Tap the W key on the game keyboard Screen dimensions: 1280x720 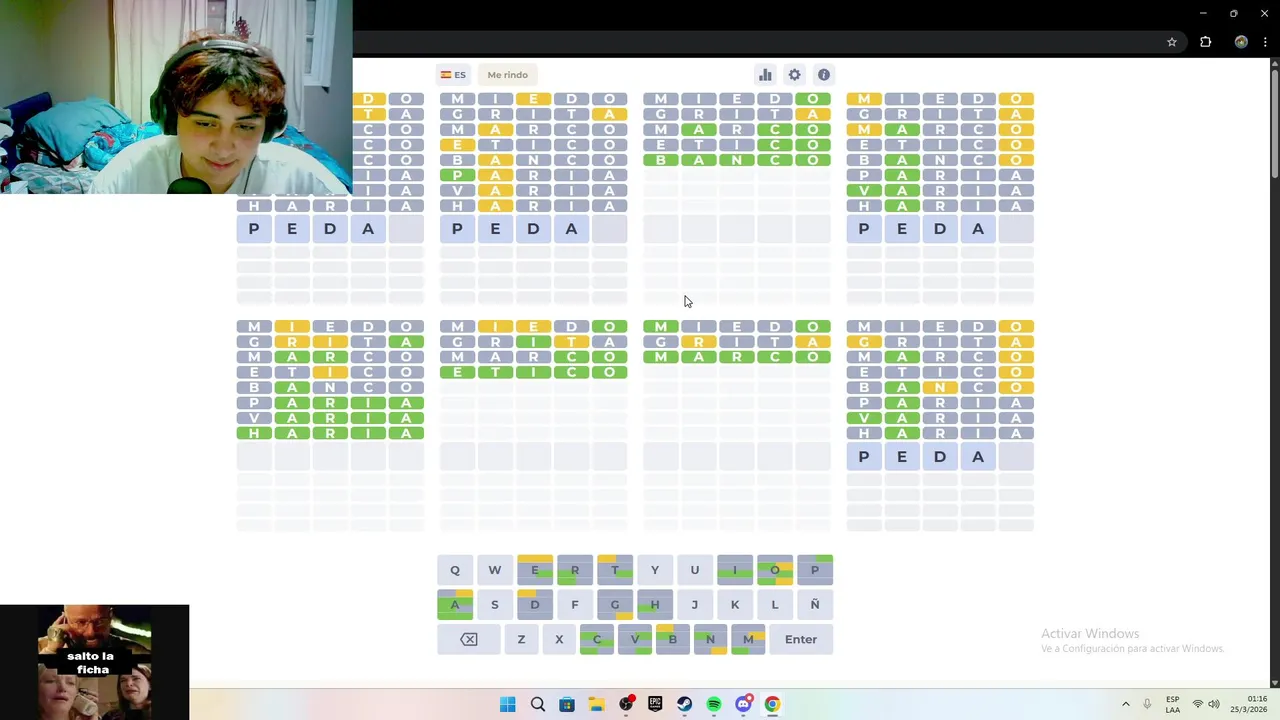click(495, 570)
